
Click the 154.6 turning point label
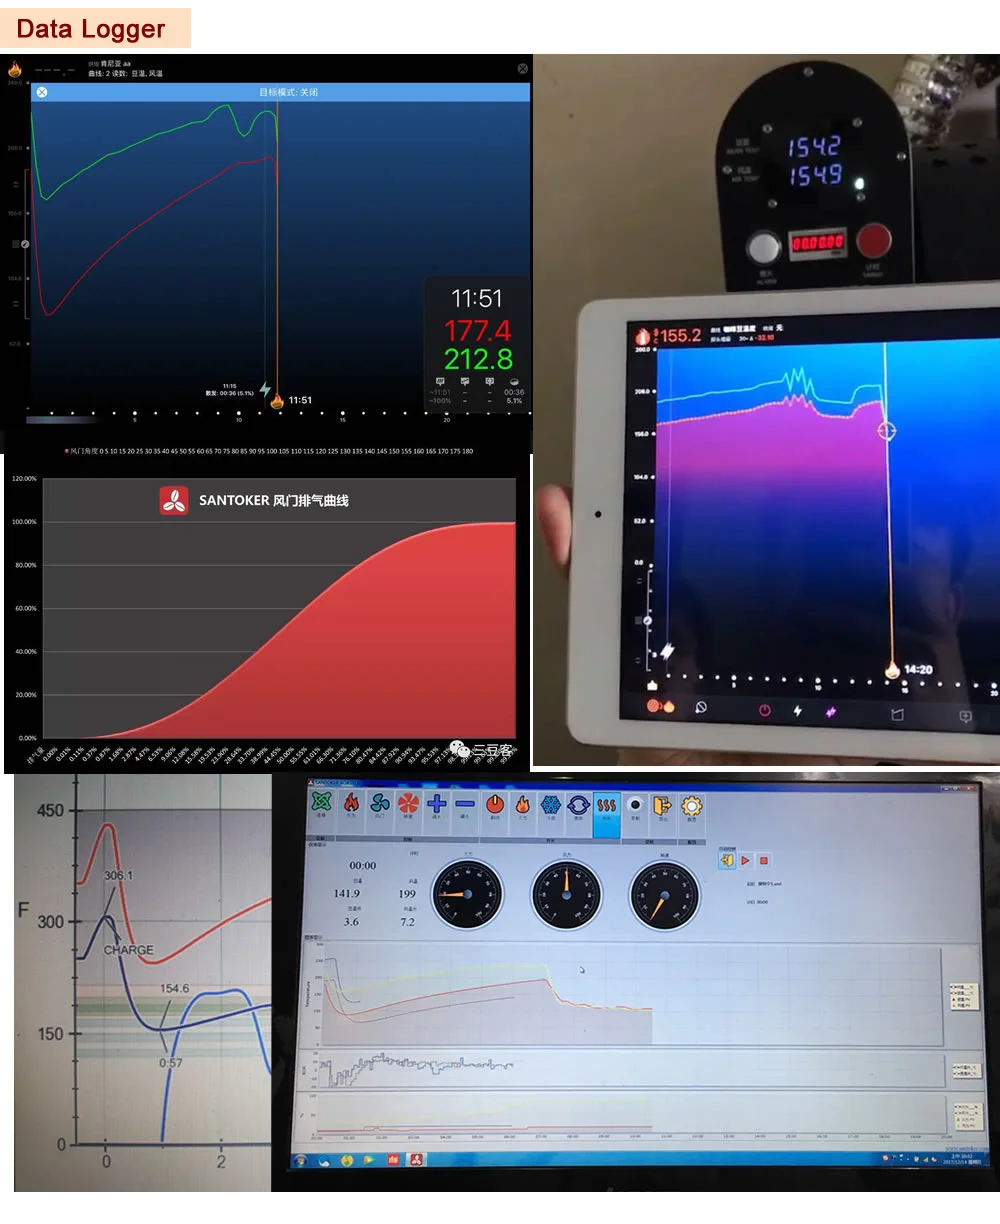pyautogui.click(x=174, y=988)
